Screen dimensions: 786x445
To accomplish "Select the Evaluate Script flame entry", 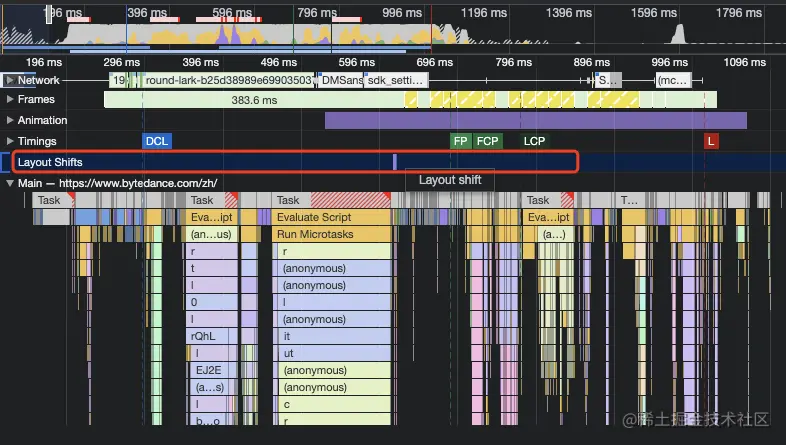I will [x=331, y=217].
